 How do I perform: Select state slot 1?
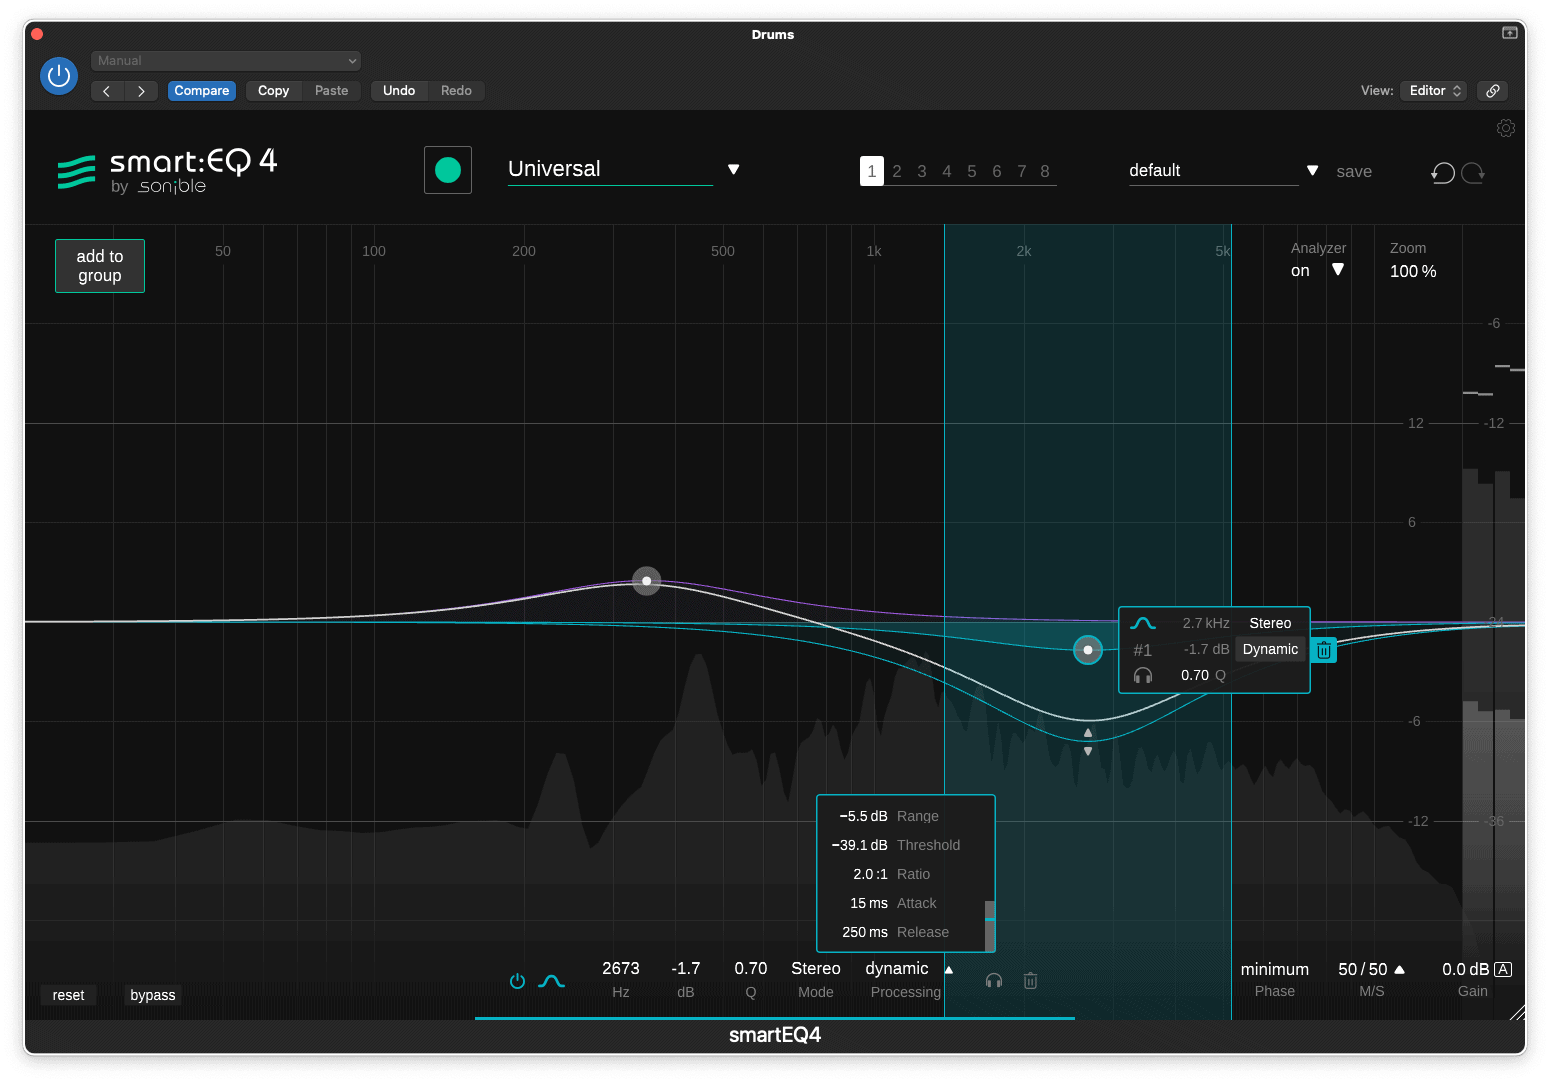pyautogui.click(x=872, y=171)
